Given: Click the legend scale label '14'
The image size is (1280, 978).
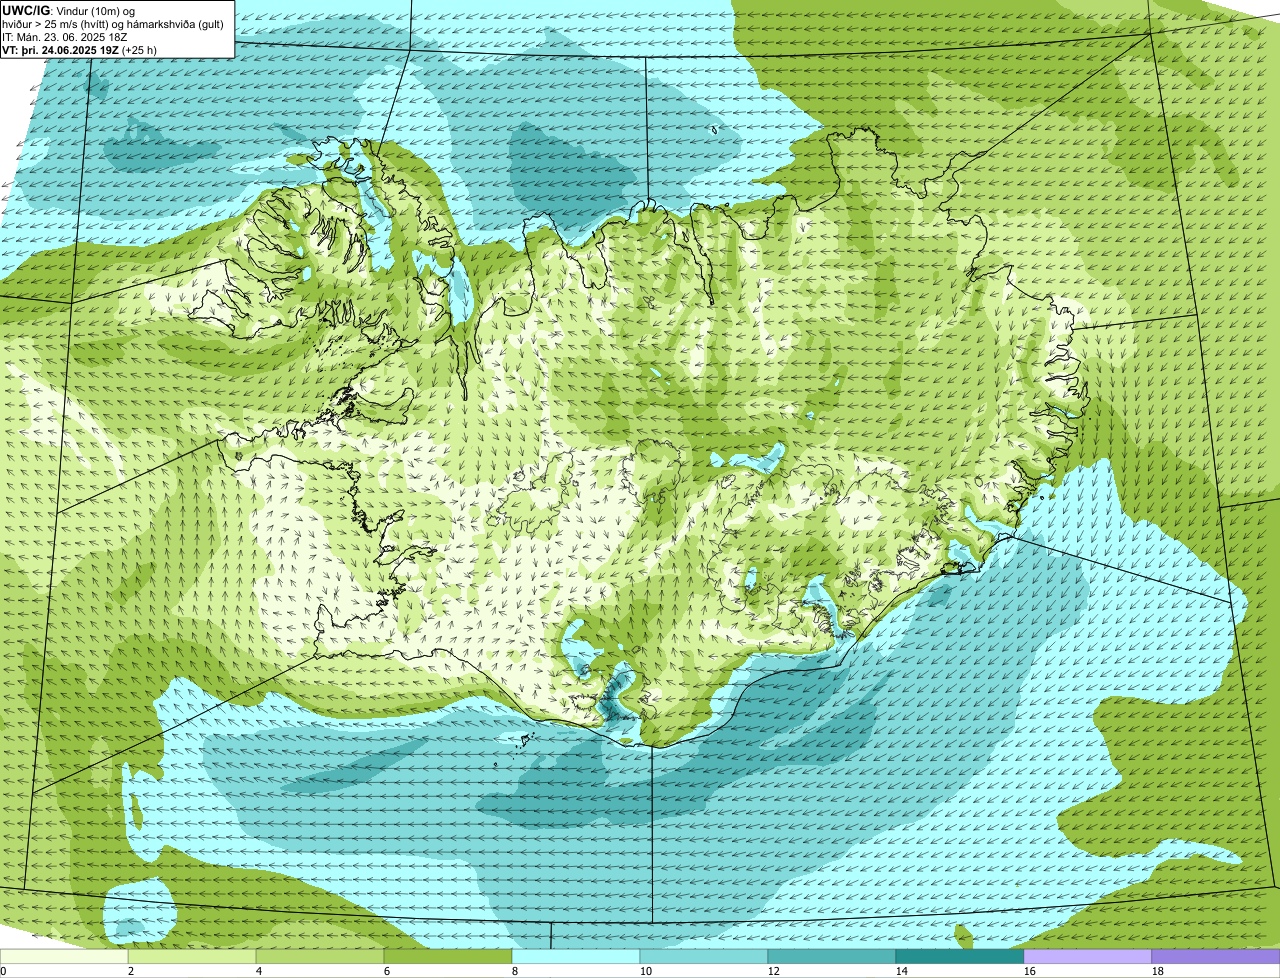Looking at the screenshot, I should coord(902,971).
